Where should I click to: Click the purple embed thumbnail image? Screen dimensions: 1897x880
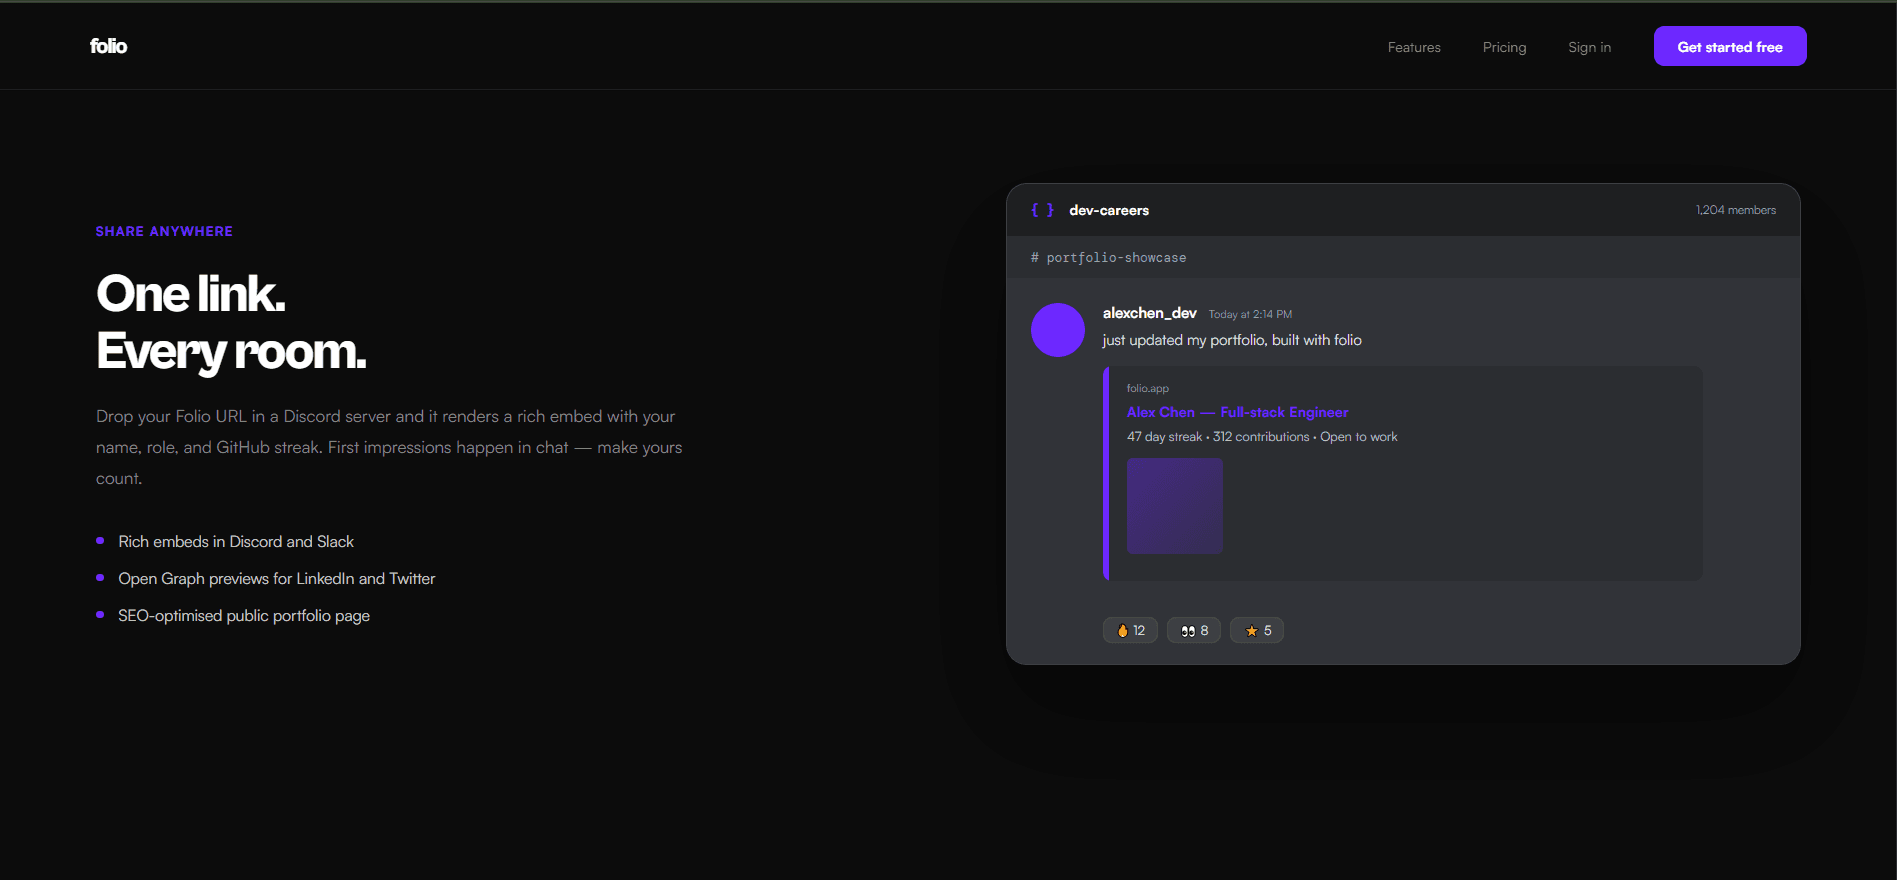click(x=1175, y=506)
